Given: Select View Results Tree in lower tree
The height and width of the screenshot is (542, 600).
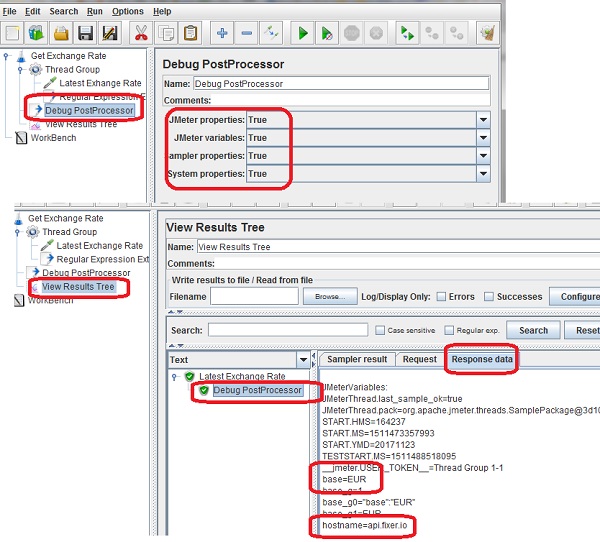Looking at the screenshot, I should (78, 287).
